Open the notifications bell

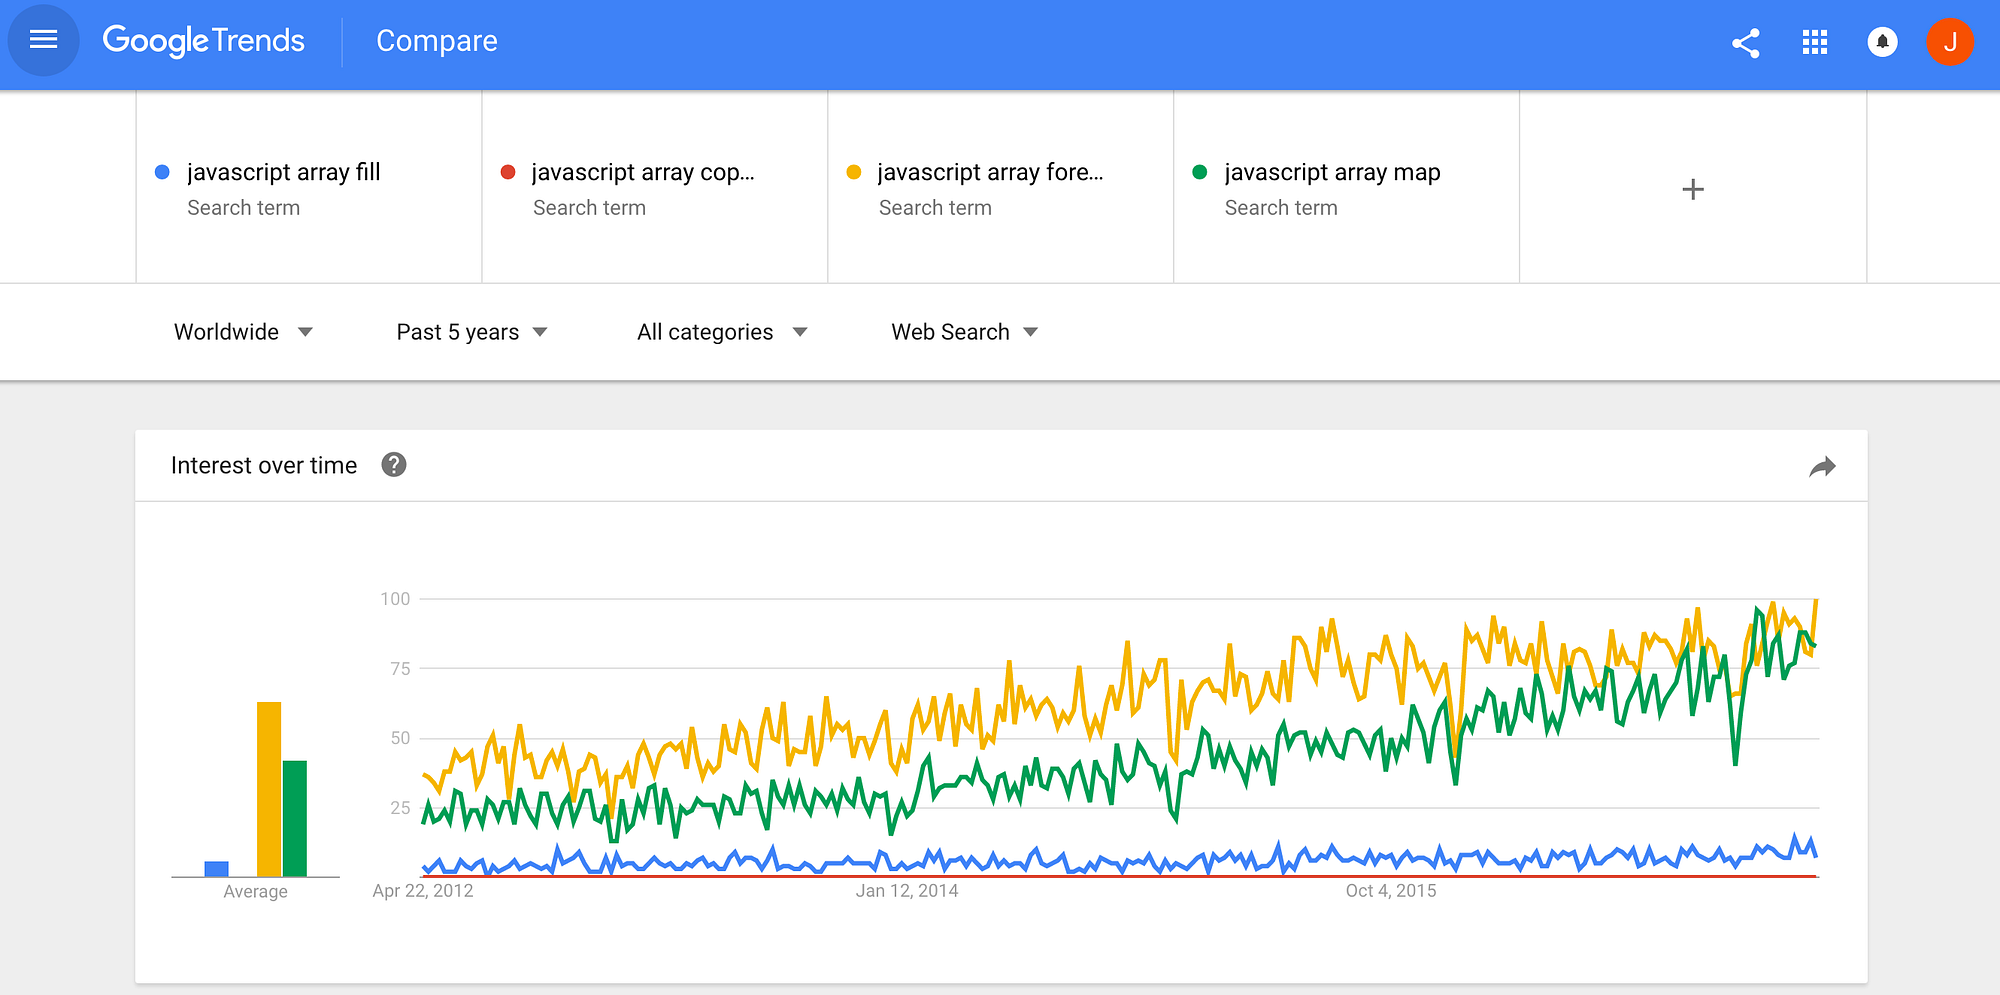click(1882, 42)
